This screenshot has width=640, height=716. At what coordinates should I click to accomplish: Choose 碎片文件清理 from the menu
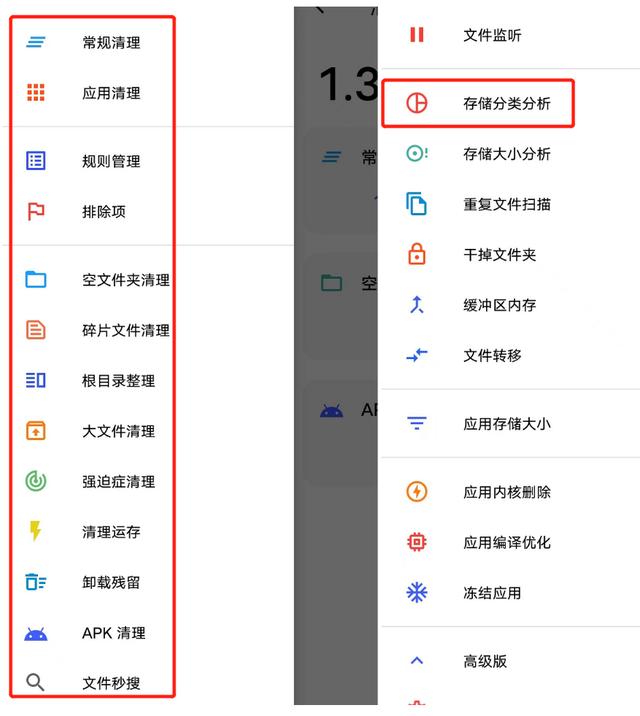[125, 330]
